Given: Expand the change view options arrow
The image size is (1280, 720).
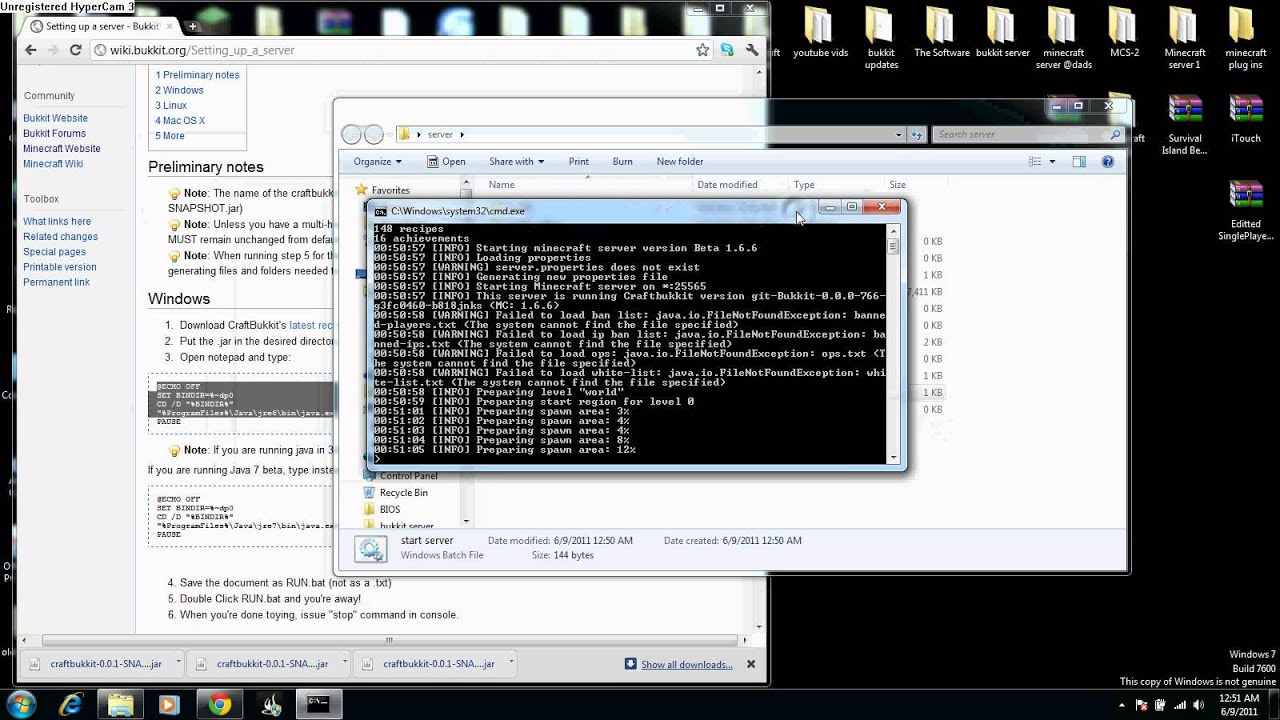Looking at the screenshot, I should pyautogui.click(x=1052, y=161).
